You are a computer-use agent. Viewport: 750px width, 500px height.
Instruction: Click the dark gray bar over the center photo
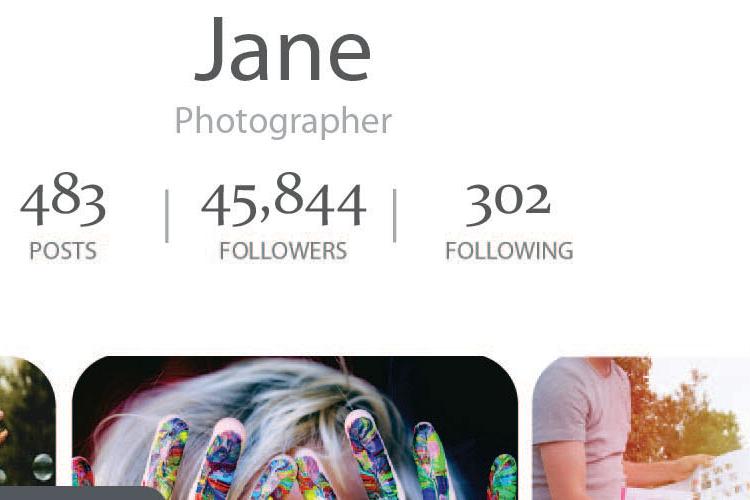pos(81,493)
